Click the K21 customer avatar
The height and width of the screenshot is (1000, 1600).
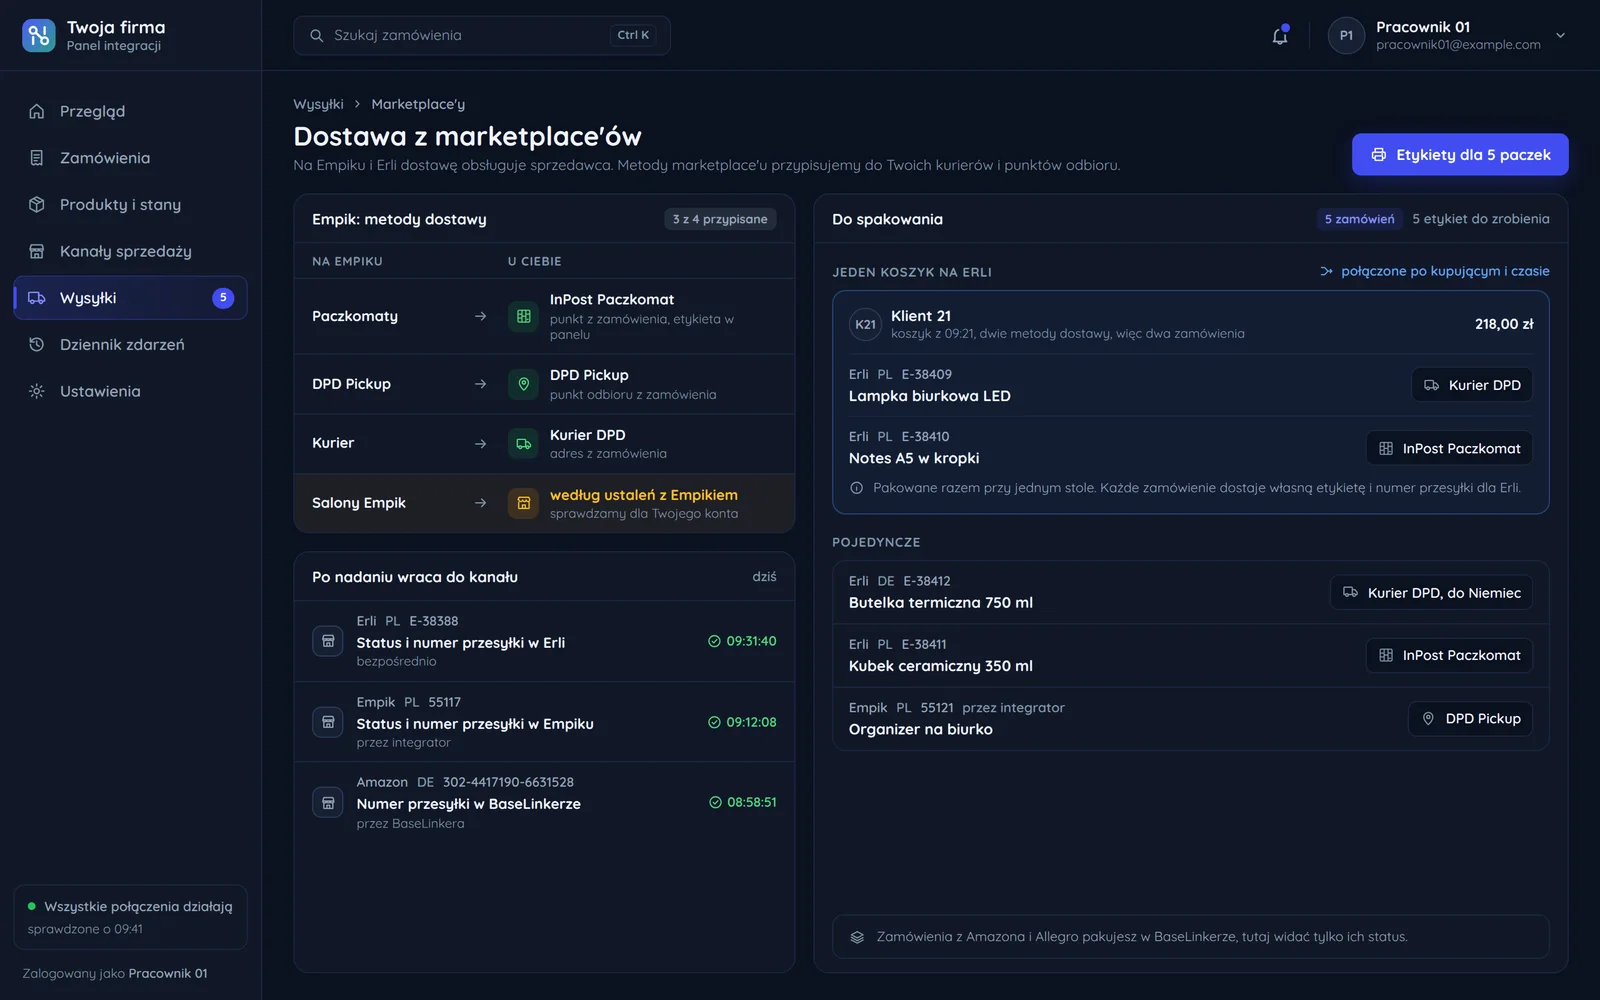pyautogui.click(x=865, y=324)
